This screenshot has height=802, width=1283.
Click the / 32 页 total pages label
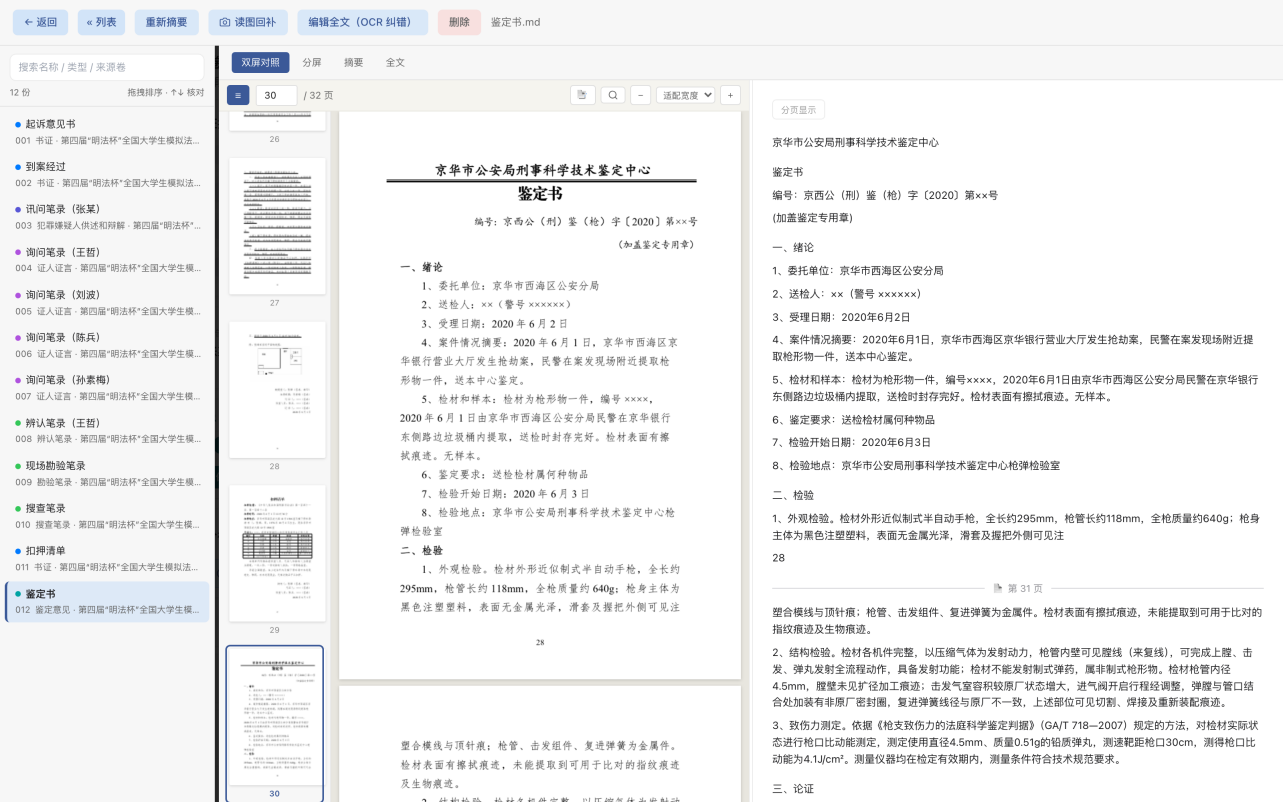[319, 95]
